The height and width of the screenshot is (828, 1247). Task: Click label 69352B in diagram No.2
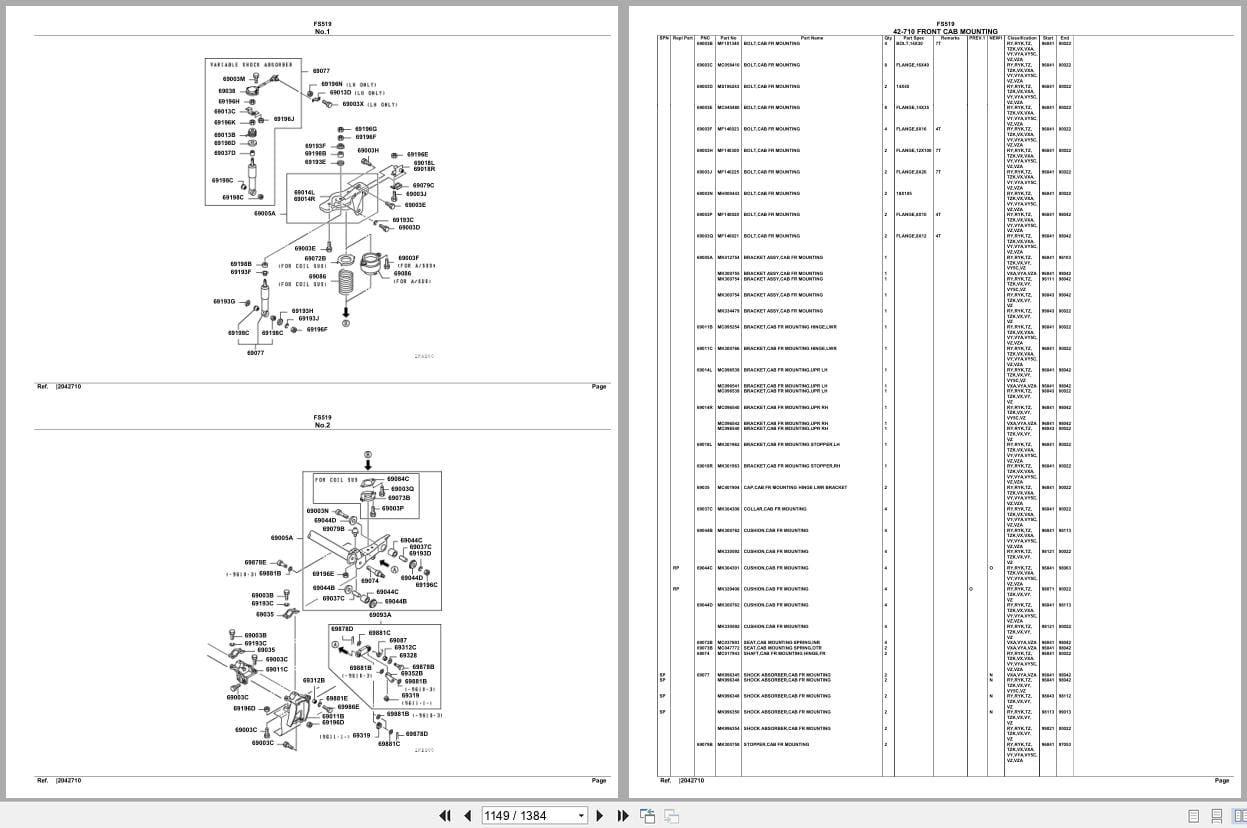coord(412,674)
